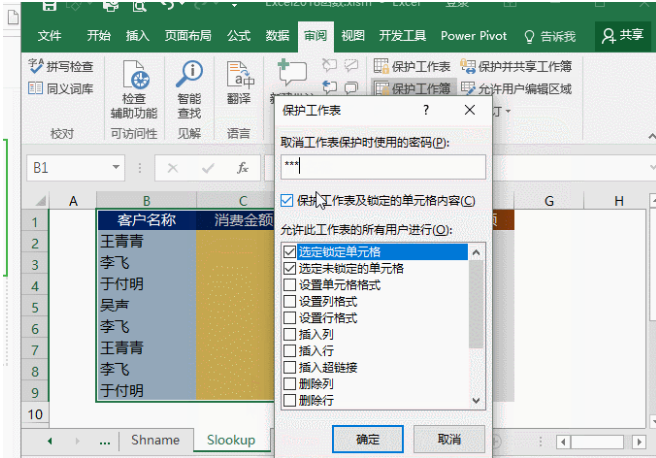656x458 pixels.
Task: Enable 删除行 permission
Action: [290, 401]
